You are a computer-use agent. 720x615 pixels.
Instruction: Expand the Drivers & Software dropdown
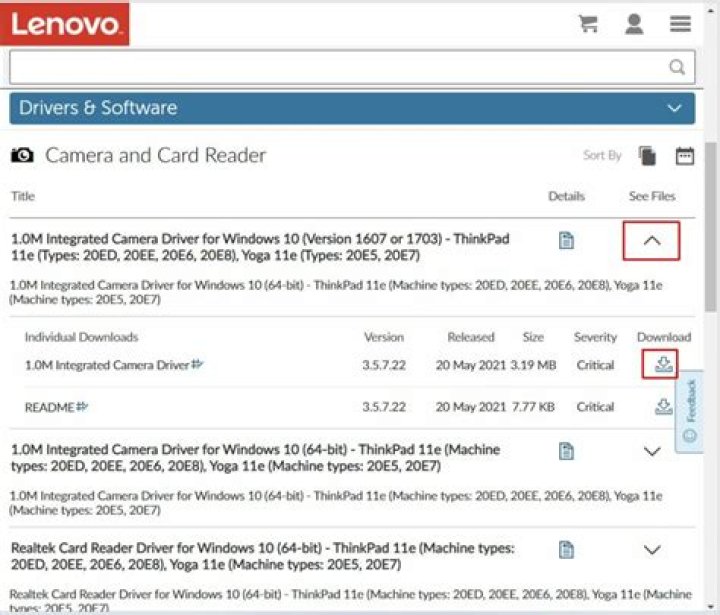(x=352, y=108)
